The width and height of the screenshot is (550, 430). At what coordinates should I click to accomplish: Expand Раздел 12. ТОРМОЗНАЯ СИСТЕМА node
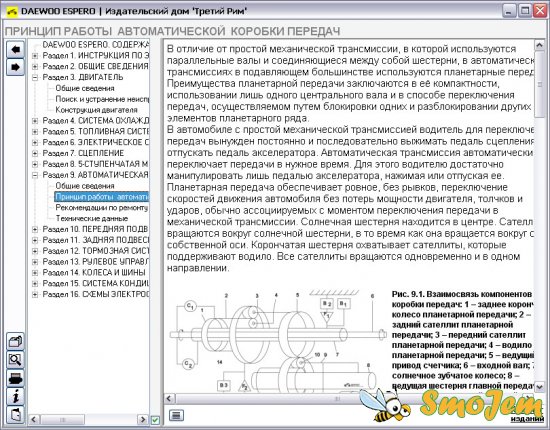[35, 251]
